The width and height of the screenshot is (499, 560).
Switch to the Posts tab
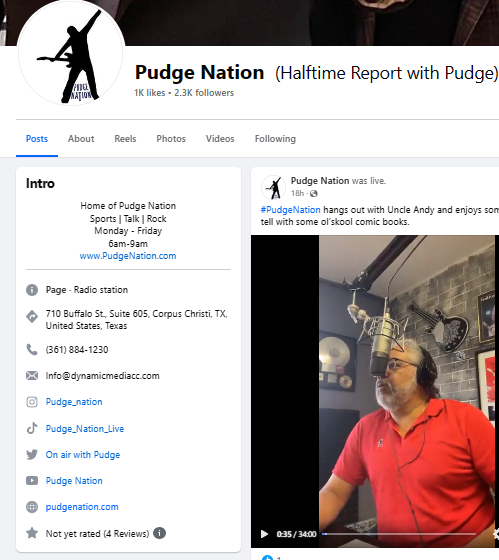point(37,139)
